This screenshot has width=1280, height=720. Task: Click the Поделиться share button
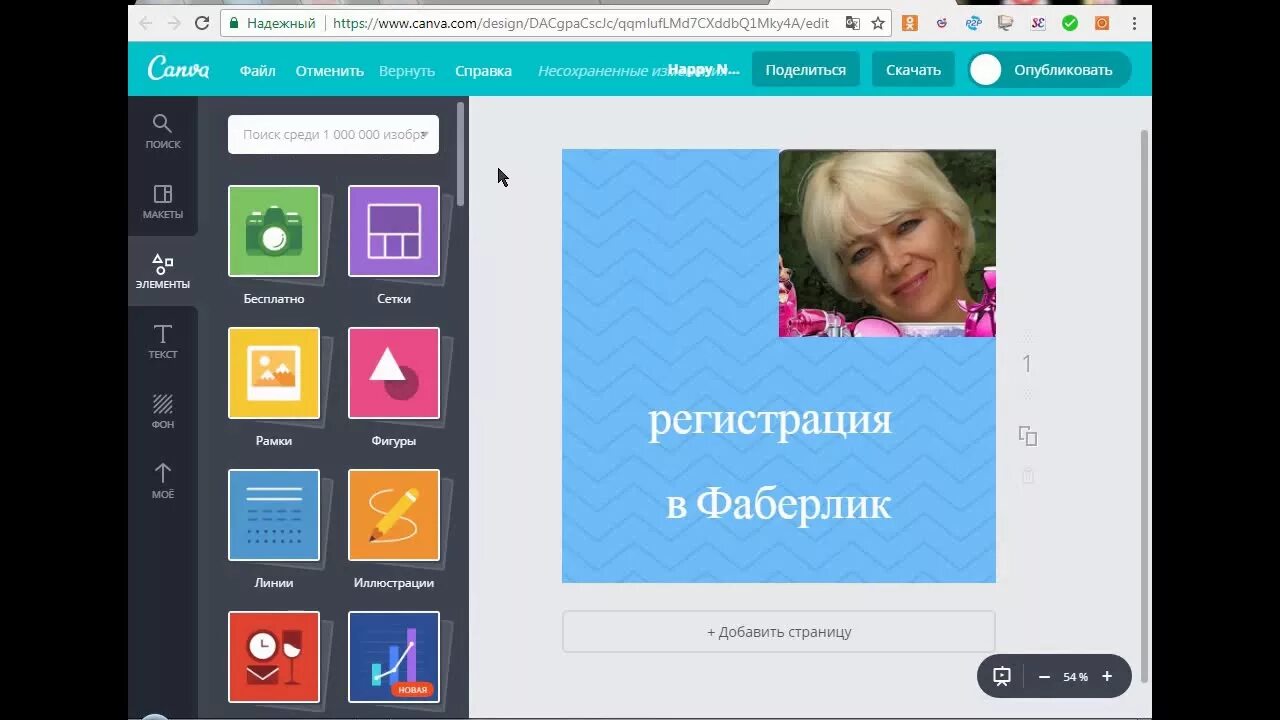[x=806, y=69]
